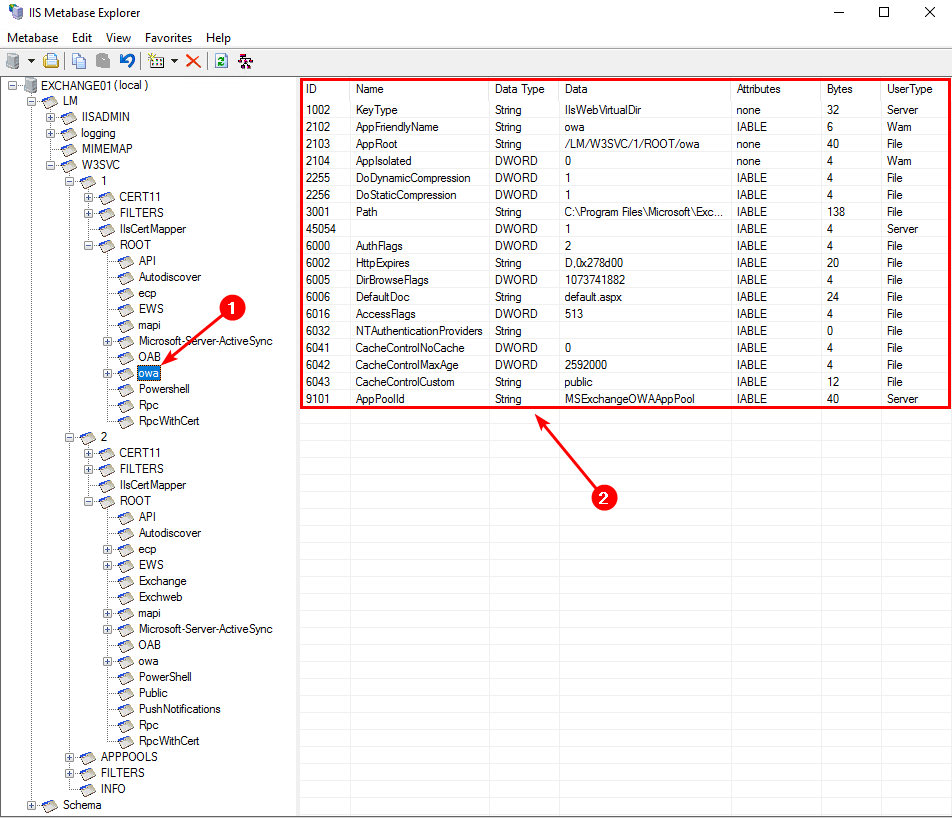Sort by the Data Type column header
The width and height of the screenshot is (952, 818).
519,89
